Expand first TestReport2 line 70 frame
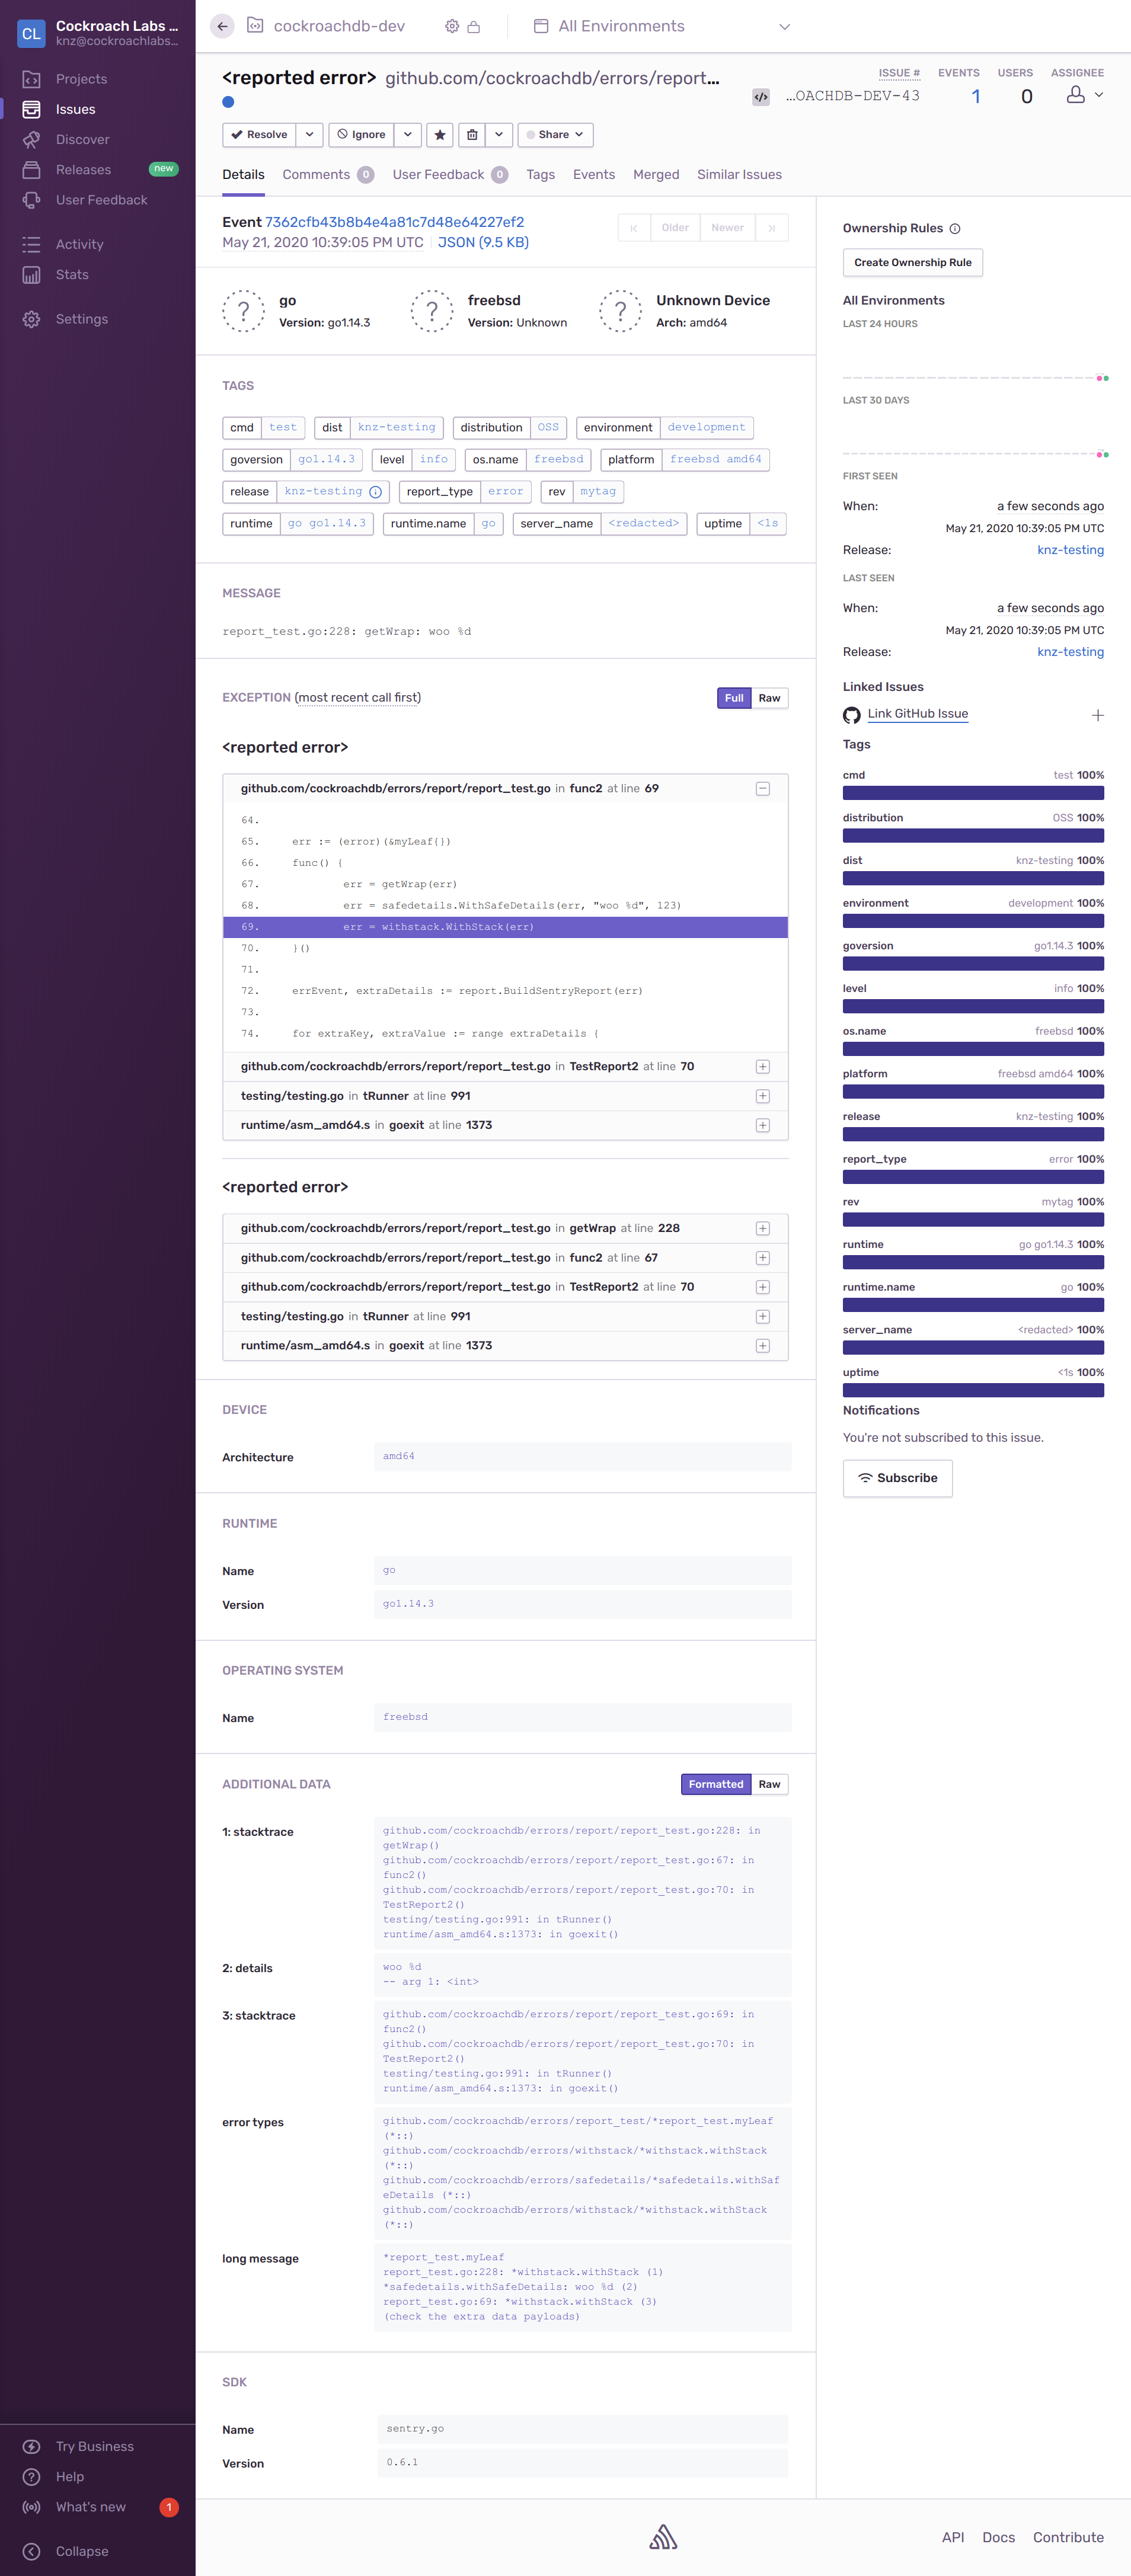1131x2576 pixels. tap(762, 1067)
